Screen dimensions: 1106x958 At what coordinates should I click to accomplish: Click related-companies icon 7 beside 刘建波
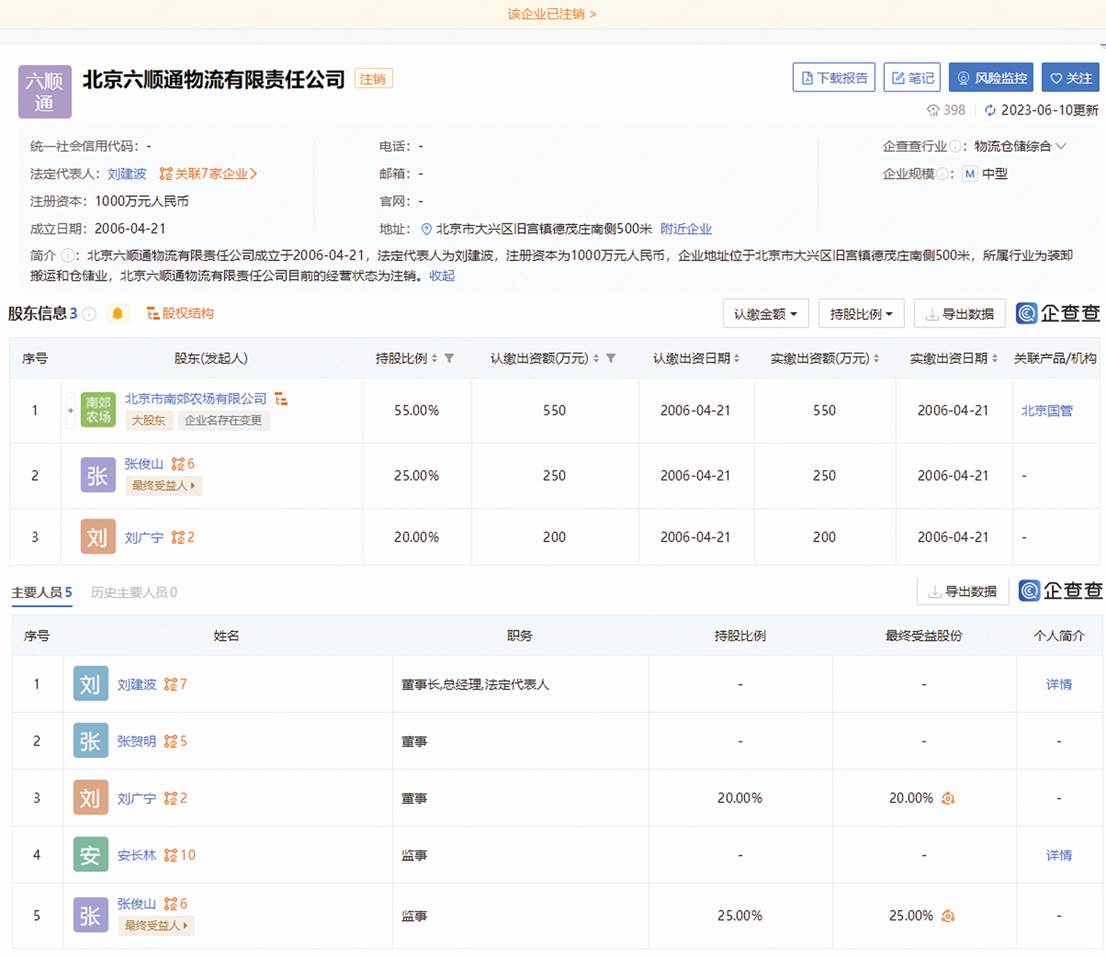176,684
